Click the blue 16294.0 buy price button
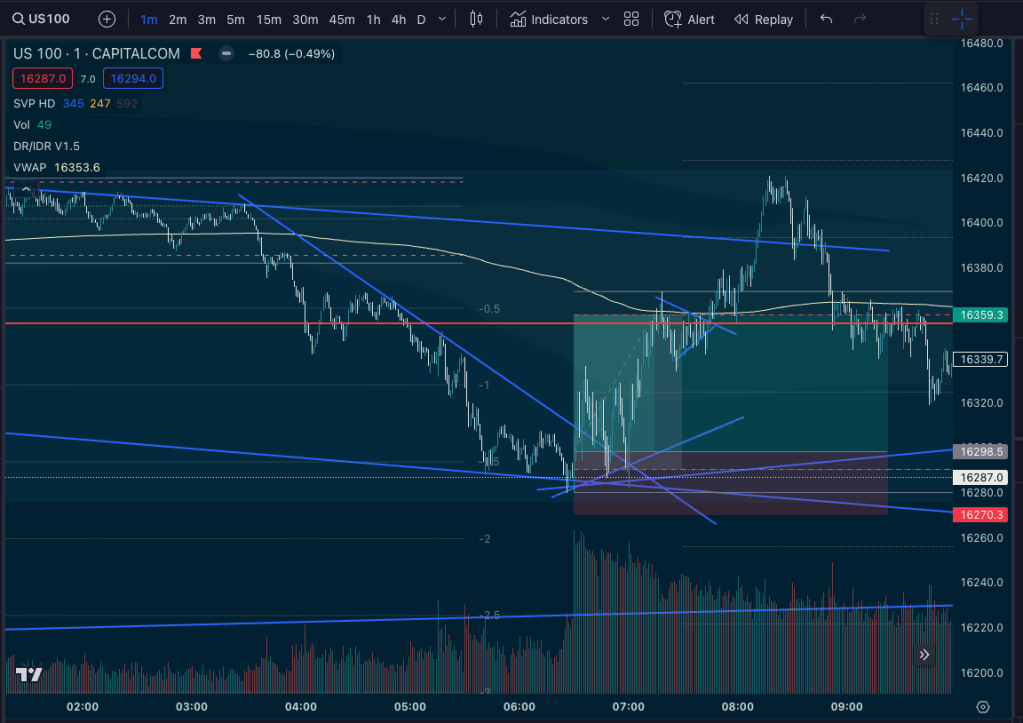This screenshot has height=723, width=1023. 132,78
